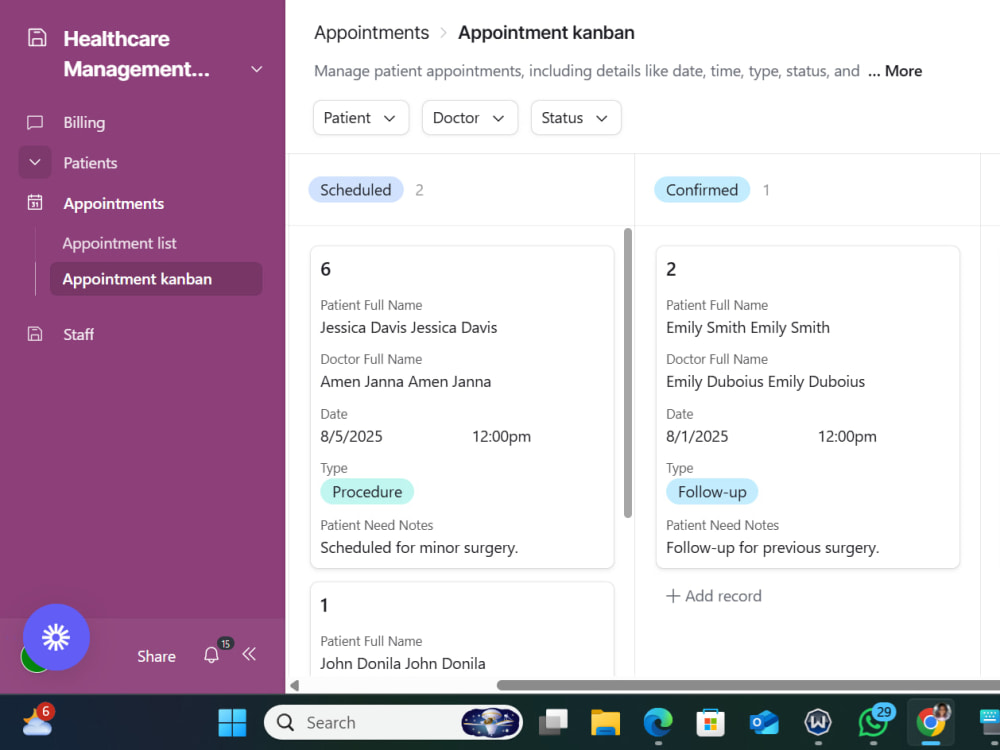The width and height of the screenshot is (1000, 750).
Task: Click the Procedure type tag
Action: [367, 492]
